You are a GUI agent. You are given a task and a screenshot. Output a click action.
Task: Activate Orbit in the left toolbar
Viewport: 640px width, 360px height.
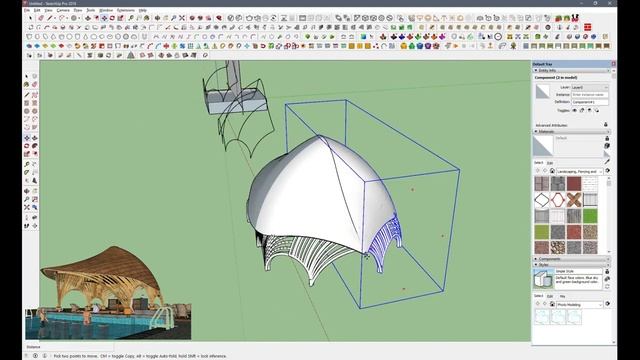click(x=27, y=191)
